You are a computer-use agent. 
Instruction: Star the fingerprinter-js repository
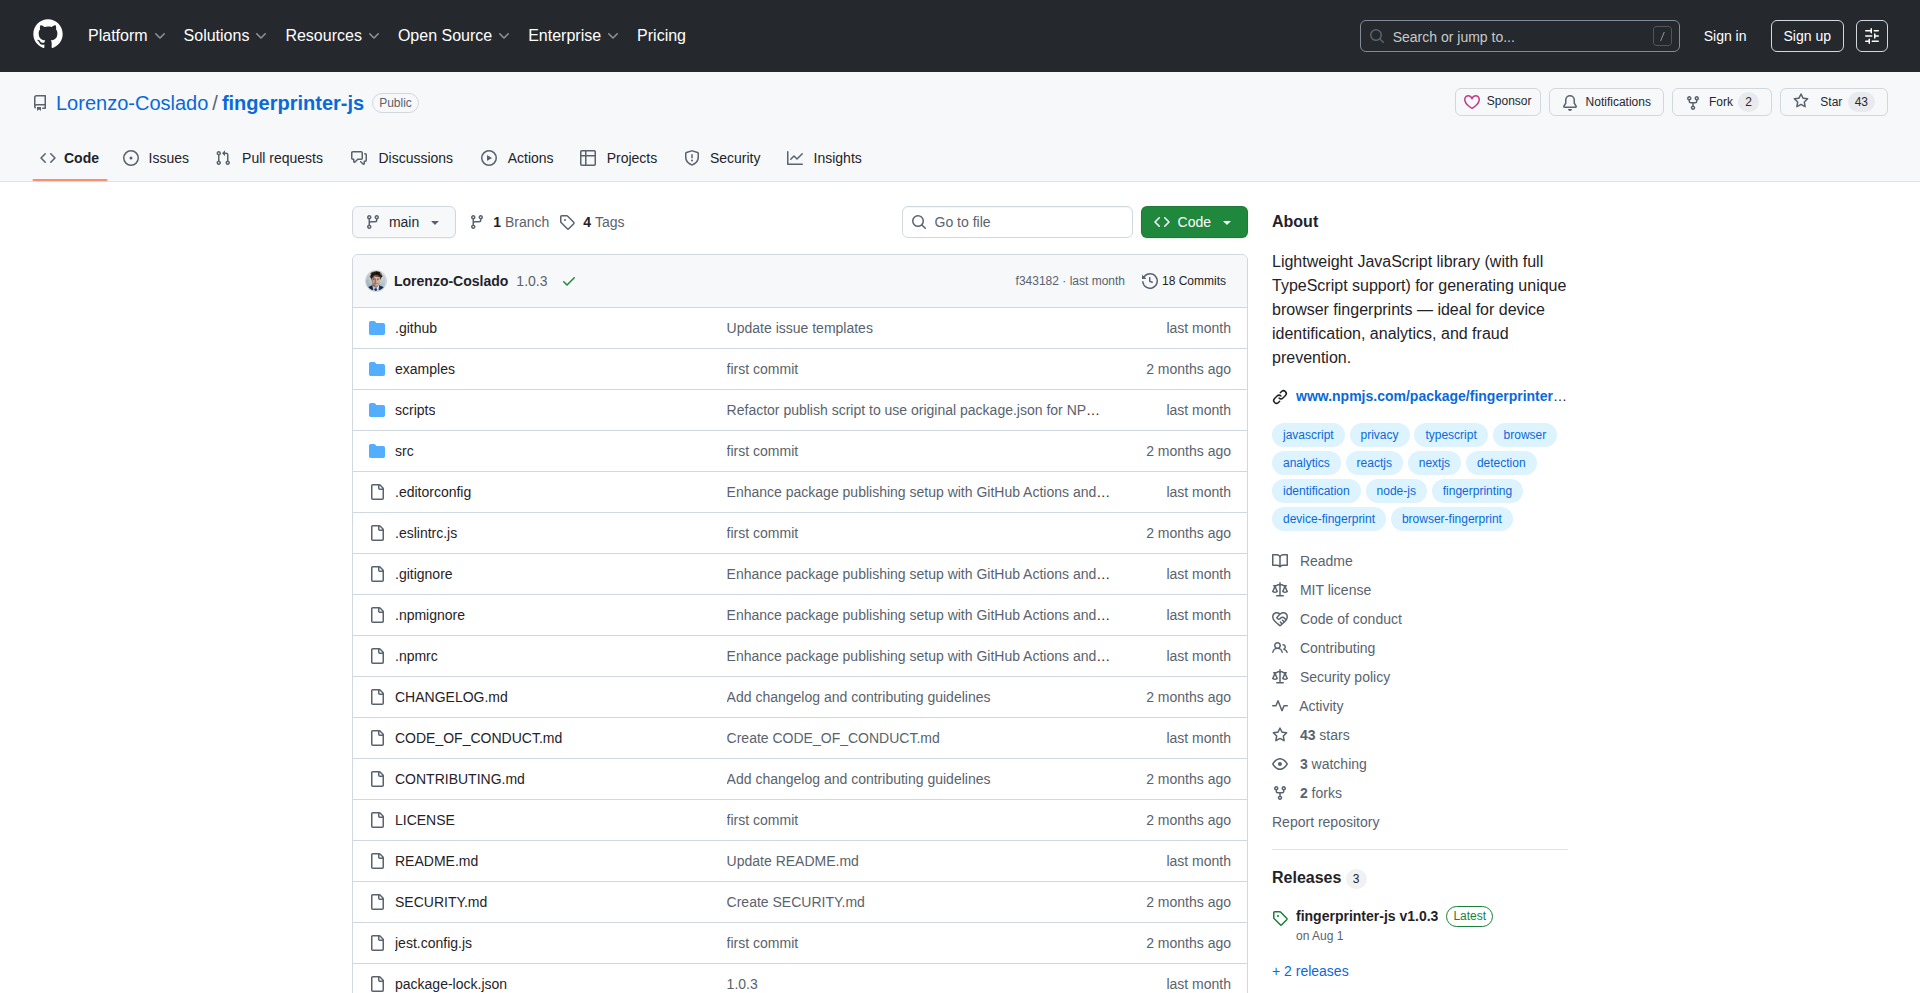point(1833,102)
